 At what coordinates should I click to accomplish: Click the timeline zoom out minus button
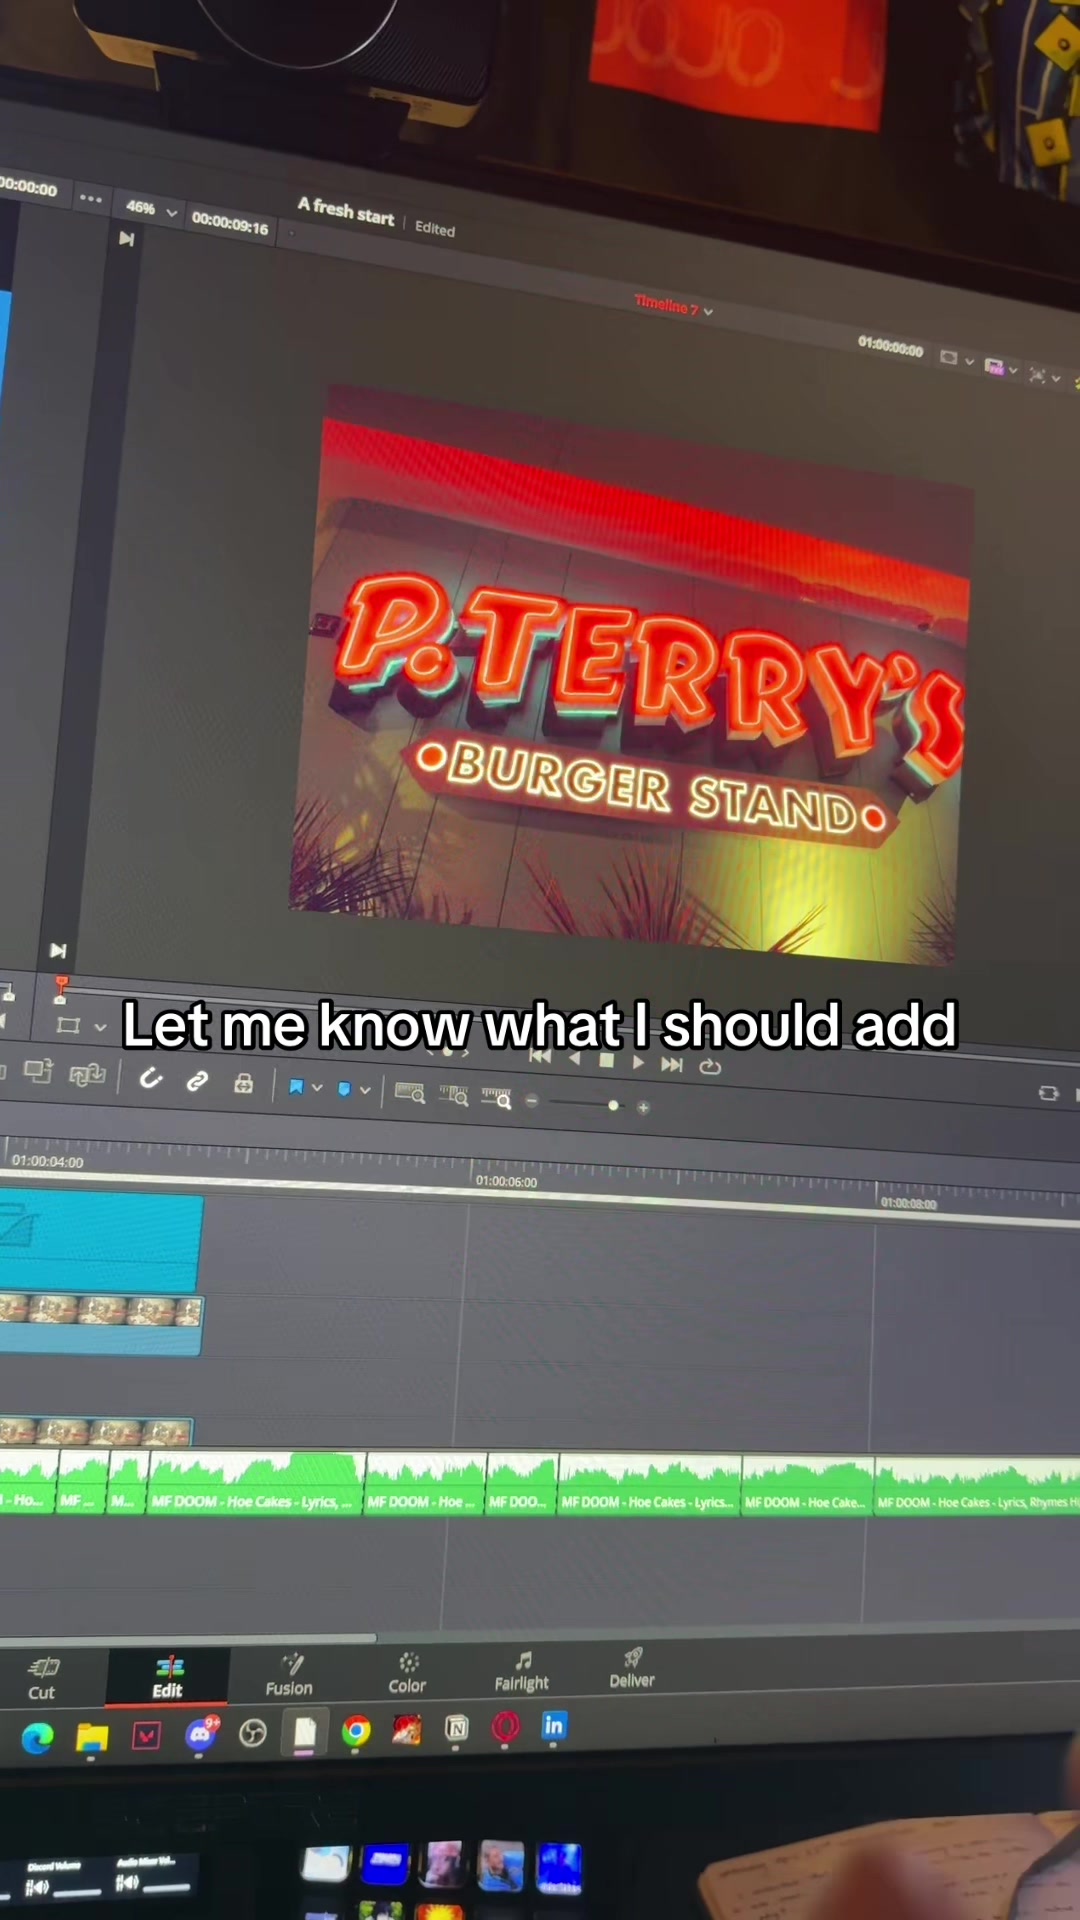[x=532, y=1100]
